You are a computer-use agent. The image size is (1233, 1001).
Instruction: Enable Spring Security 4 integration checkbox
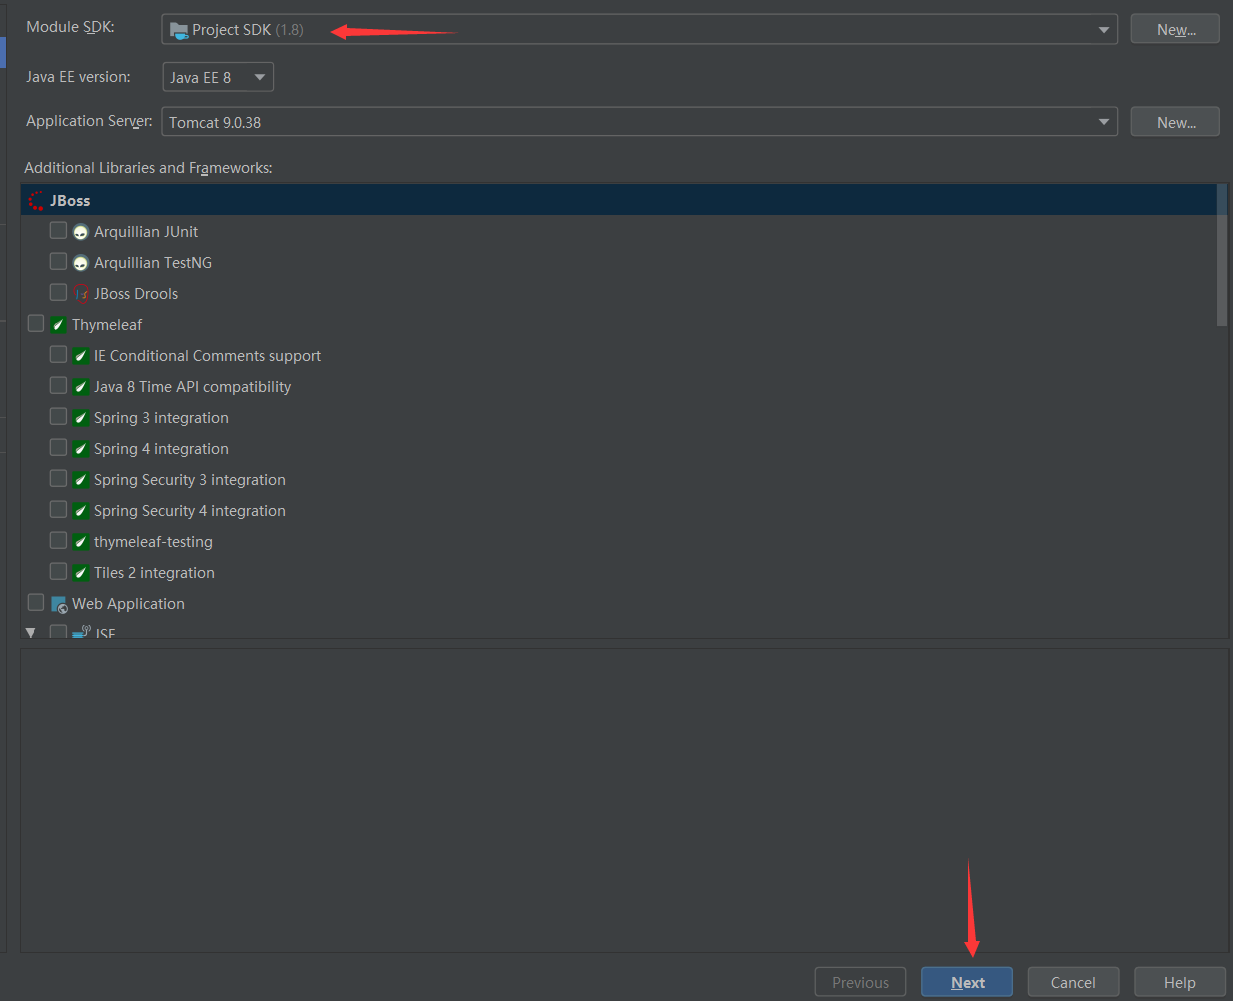click(x=58, y=510)
